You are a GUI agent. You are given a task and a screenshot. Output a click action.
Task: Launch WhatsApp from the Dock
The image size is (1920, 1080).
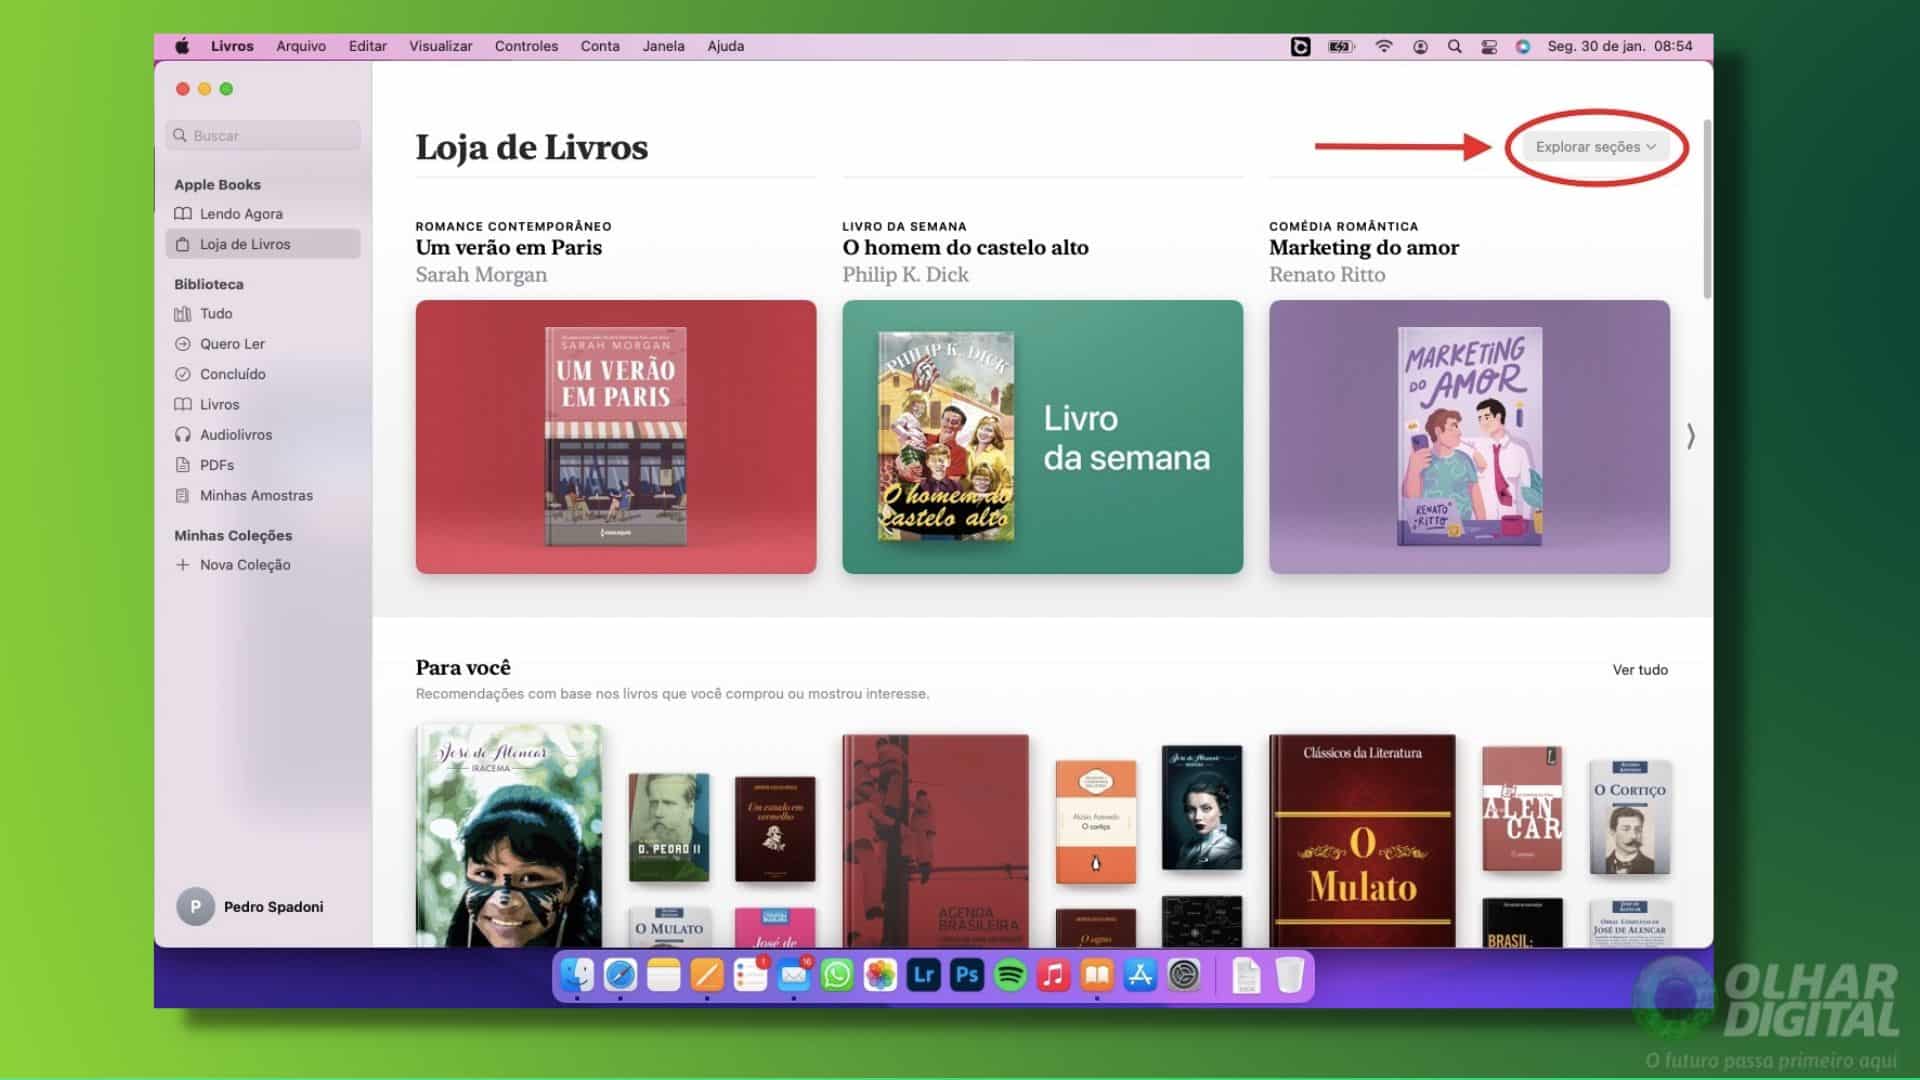(x=837, y=975)
